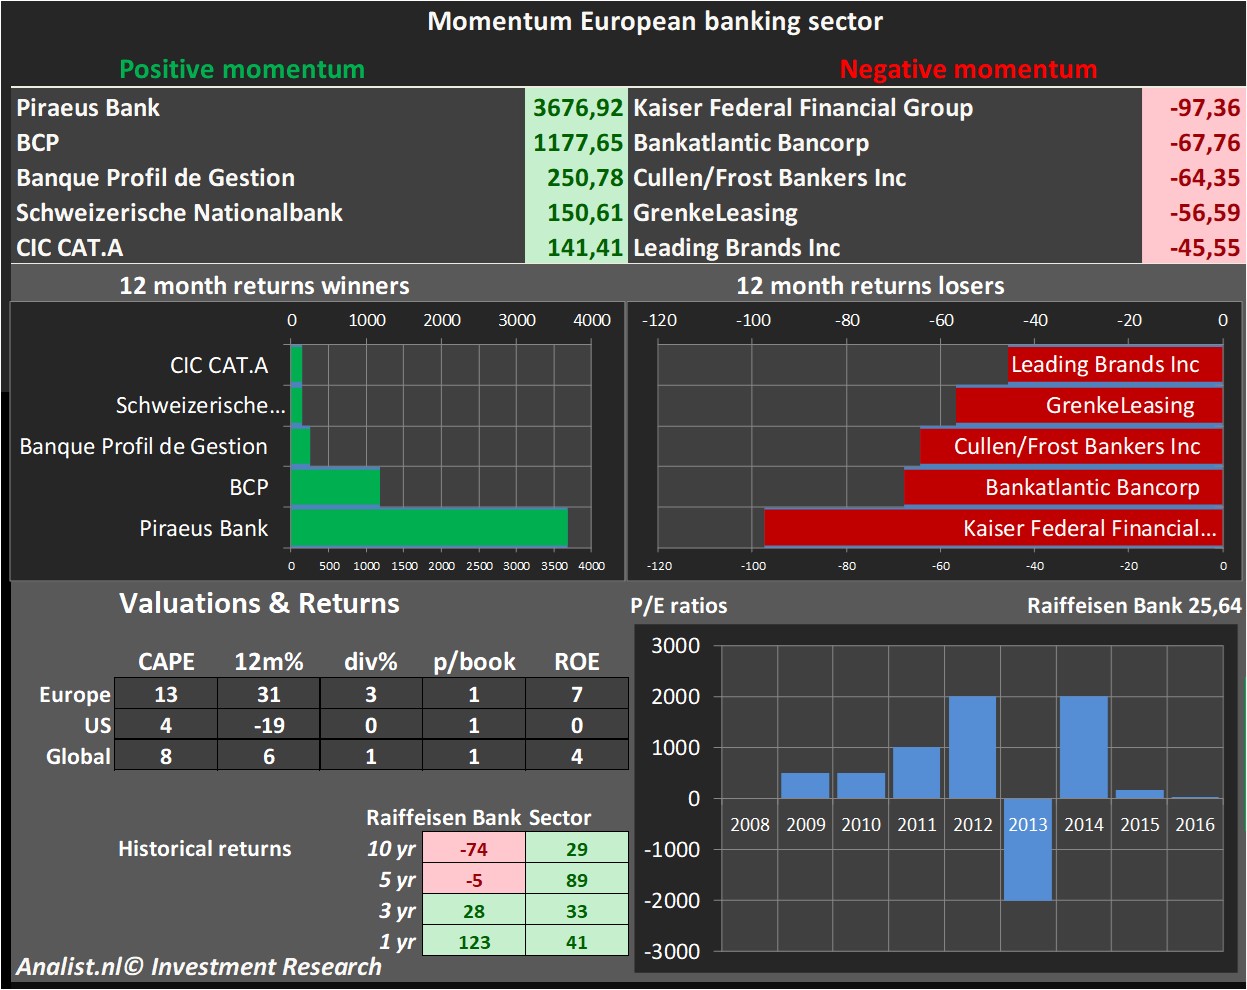
Task: Click the 12 month returns losers title
Action: [x=870, y=286]
